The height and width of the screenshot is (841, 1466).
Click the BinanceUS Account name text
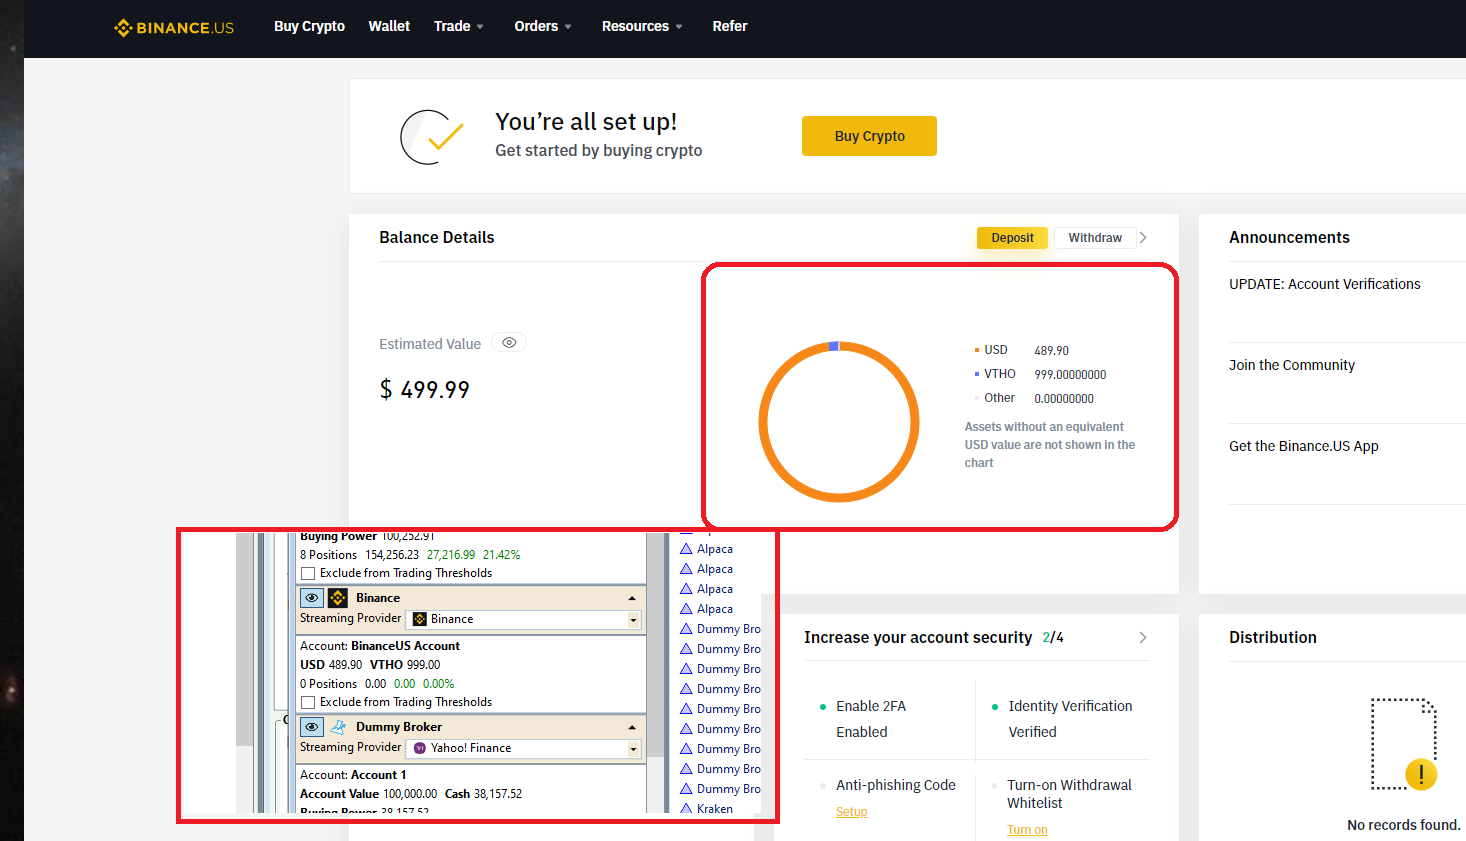pos(405,646)
